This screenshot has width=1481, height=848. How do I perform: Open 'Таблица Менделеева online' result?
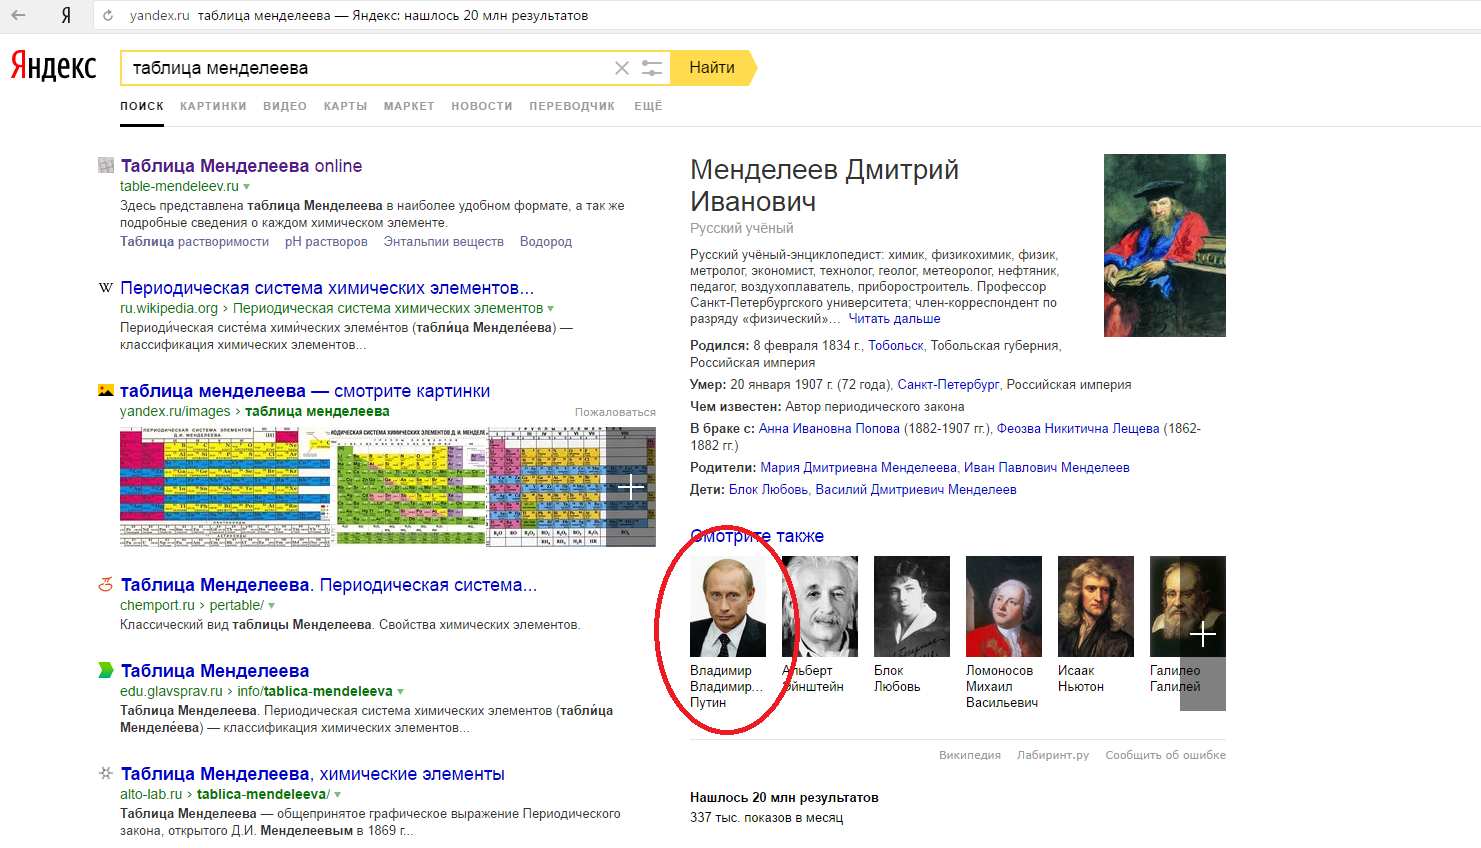pyautogui.click(x=241, y=166)
